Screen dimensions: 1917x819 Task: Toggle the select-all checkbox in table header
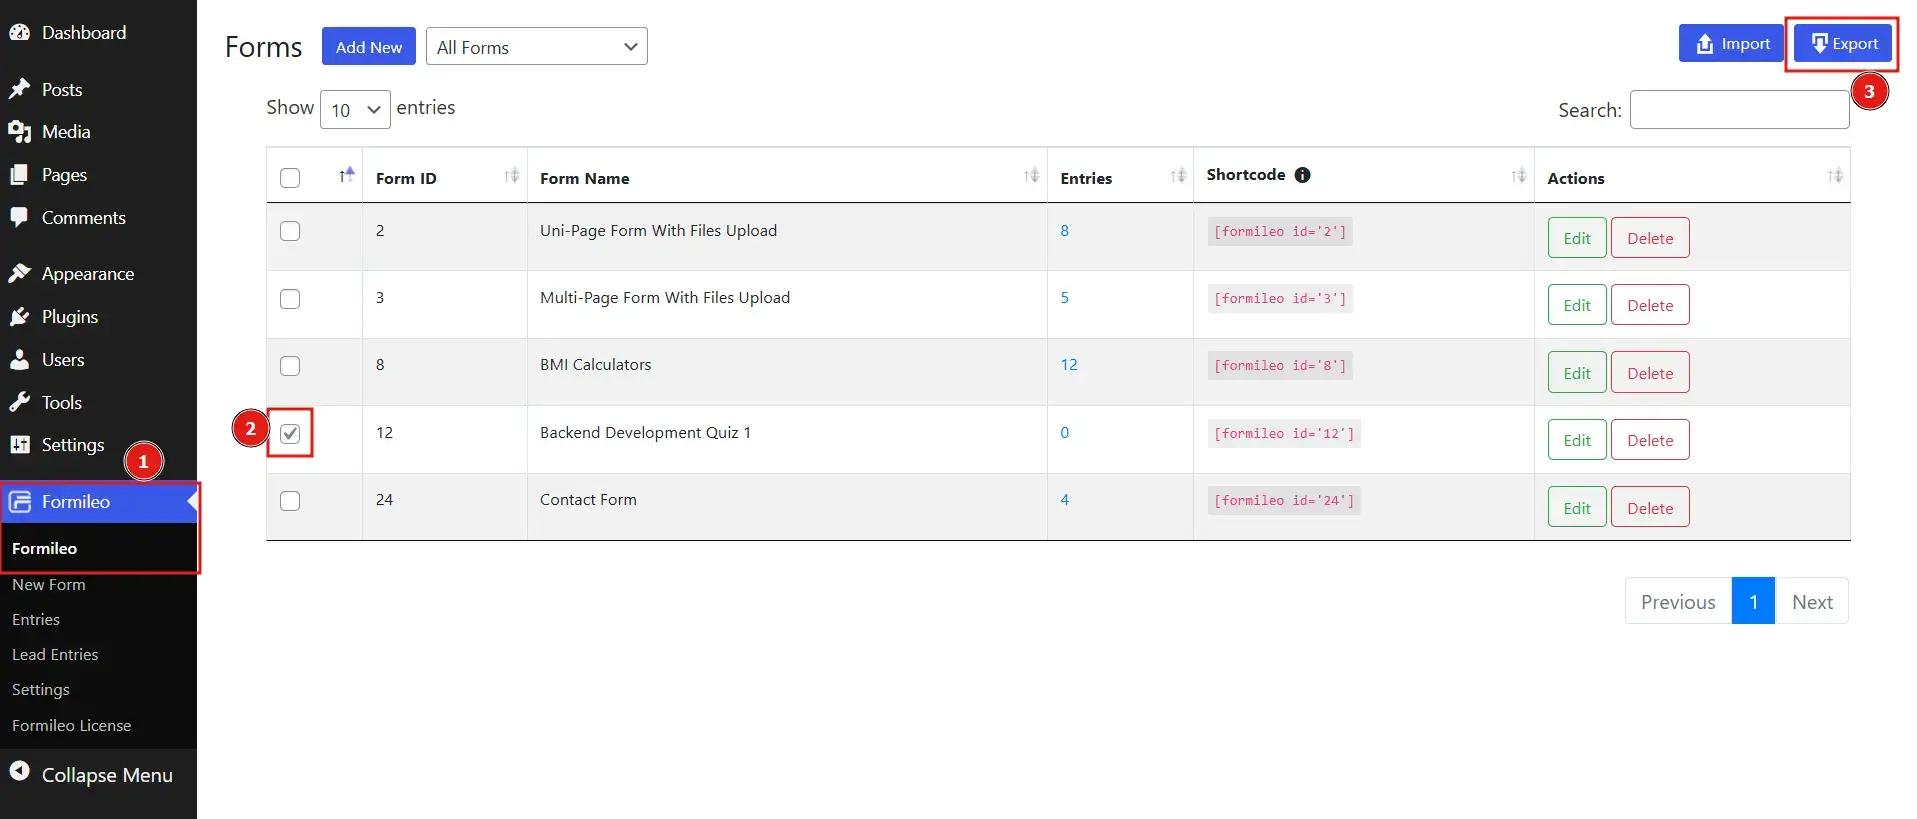click(290, 178)
